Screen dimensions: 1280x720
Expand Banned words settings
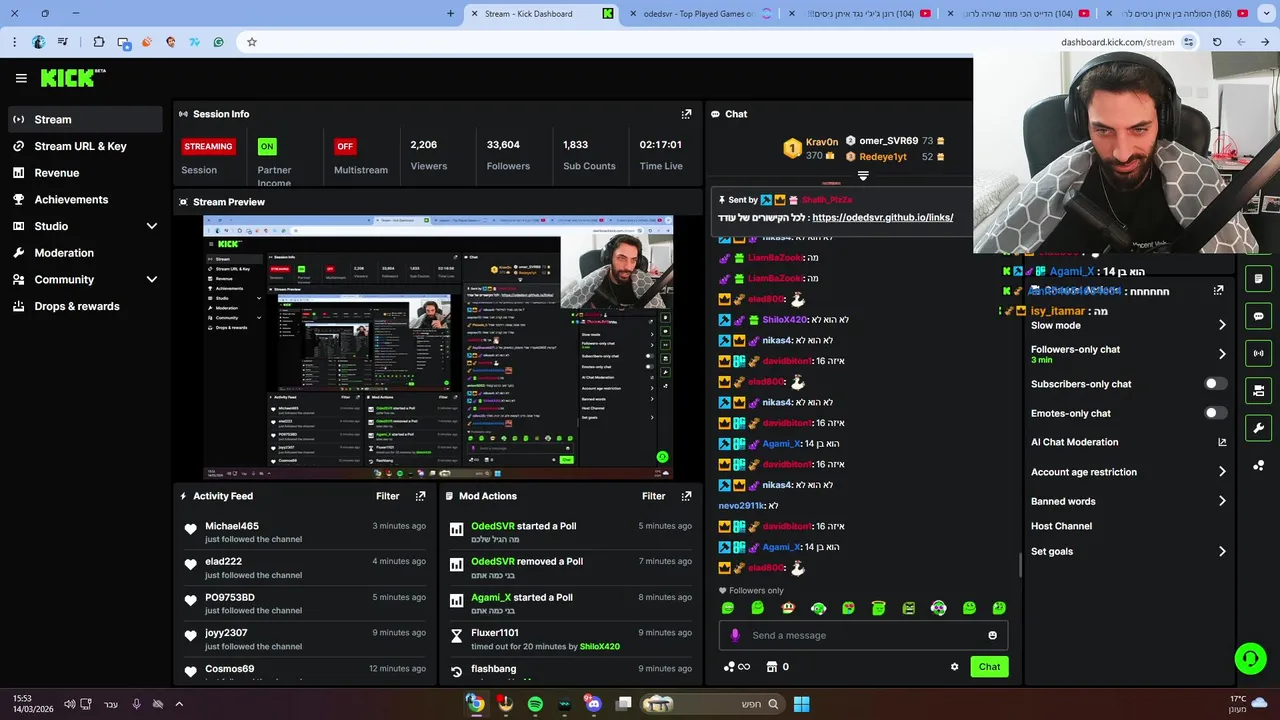(1222, 501)
